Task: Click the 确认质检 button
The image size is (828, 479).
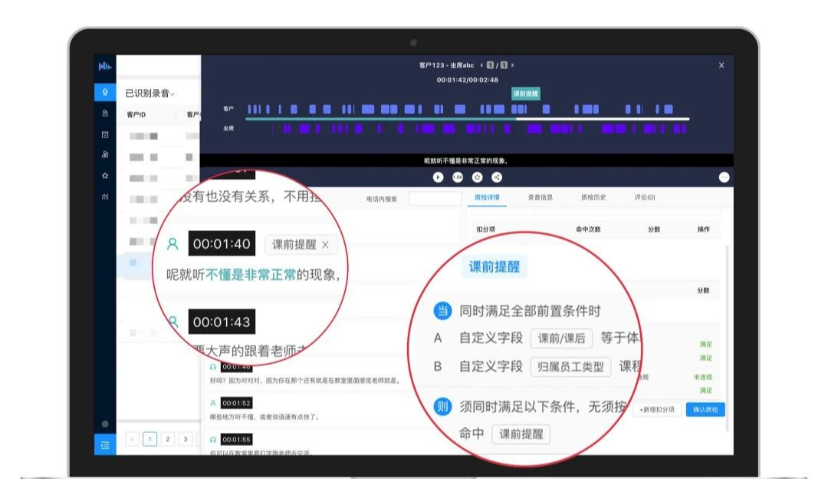Action: pyautogui.click(x=705, y=410)
